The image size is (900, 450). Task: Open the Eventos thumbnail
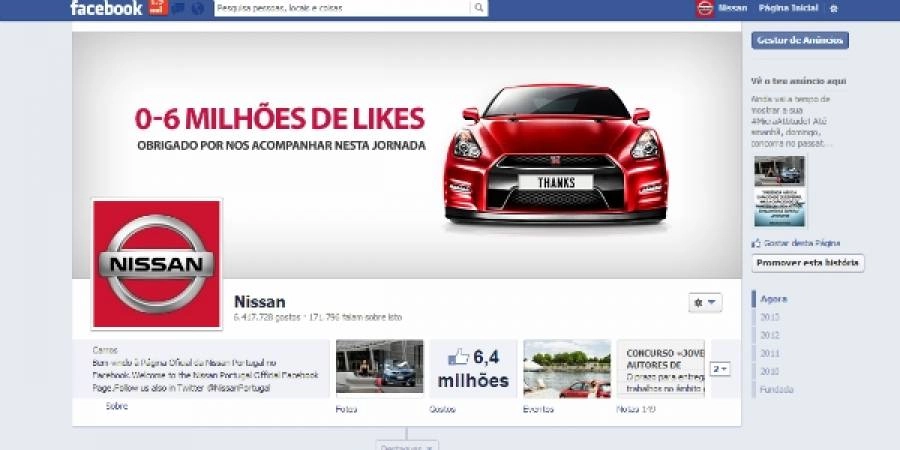(567, 368)
